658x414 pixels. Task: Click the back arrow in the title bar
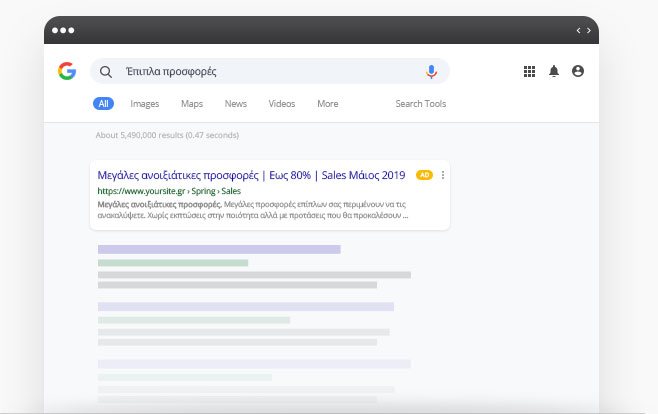(x=579, y=31)
